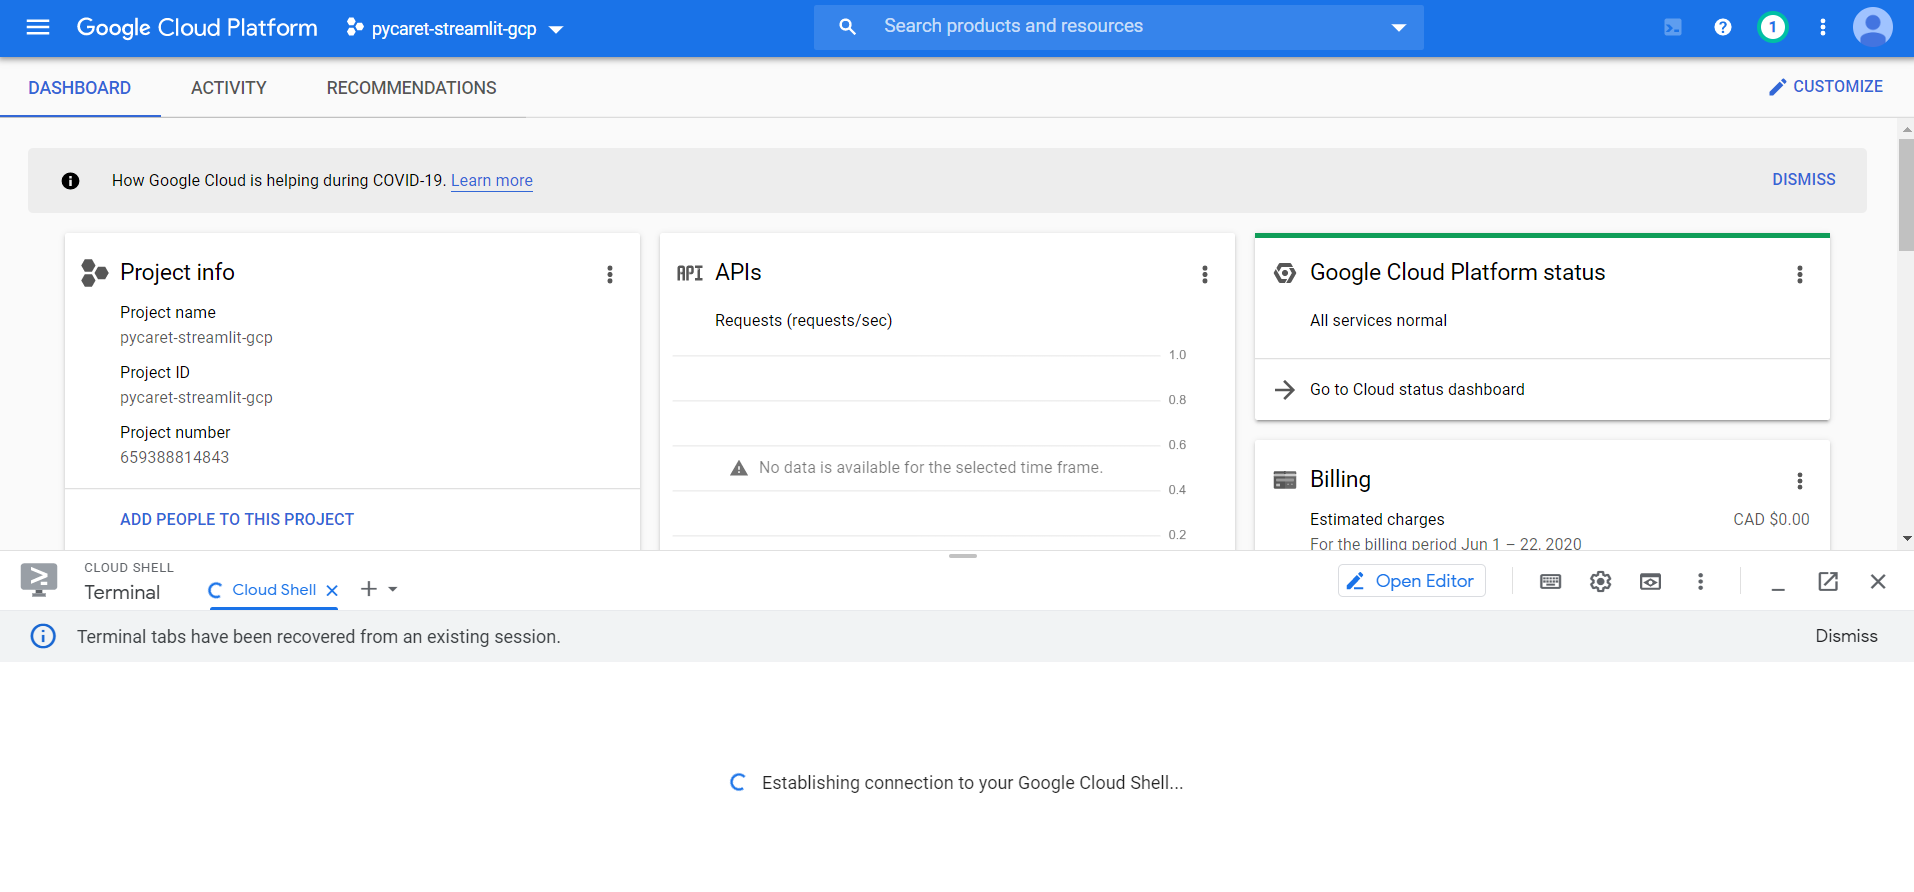Click the Billing card heading
Image resolution: width=1914 pixels, height=892 pixels.
click(1340, 479)
